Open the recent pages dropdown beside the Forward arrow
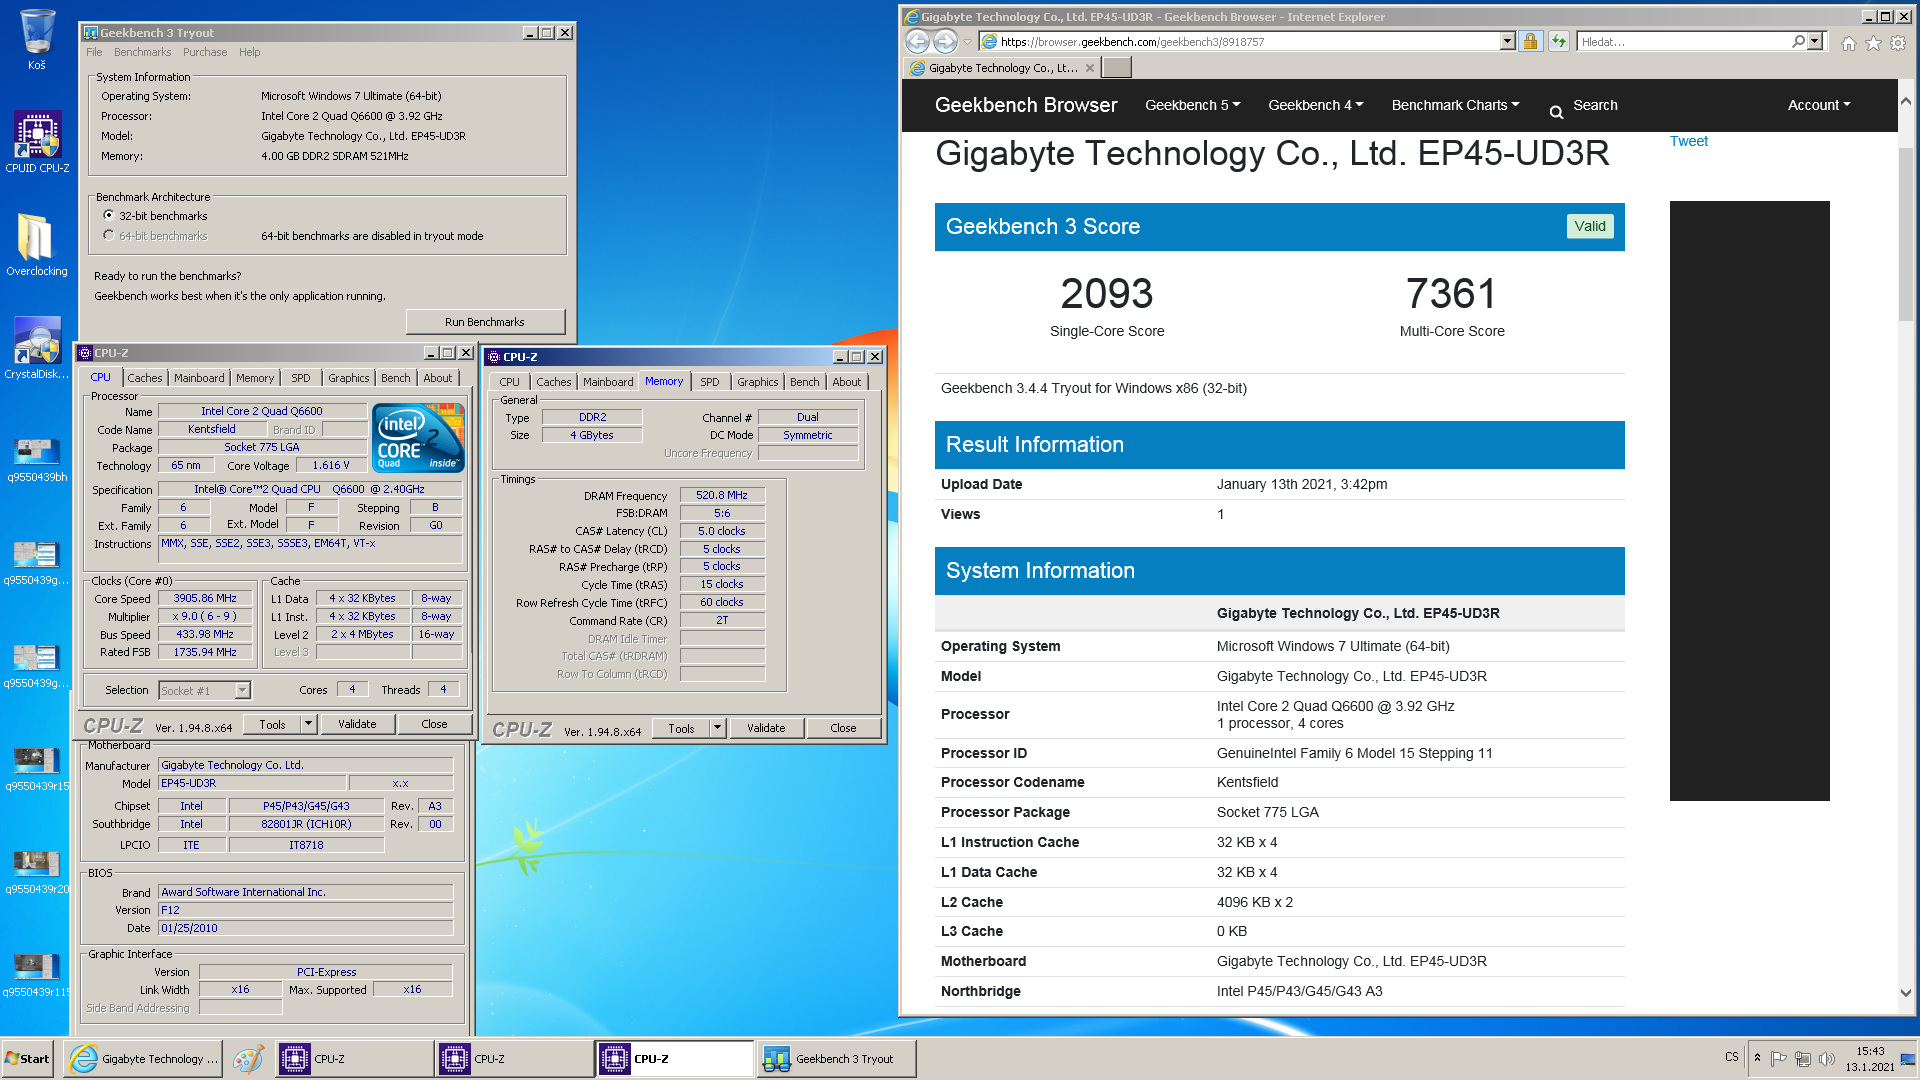The height and width of the screenshot is (1080, 1920). [967, 41]
